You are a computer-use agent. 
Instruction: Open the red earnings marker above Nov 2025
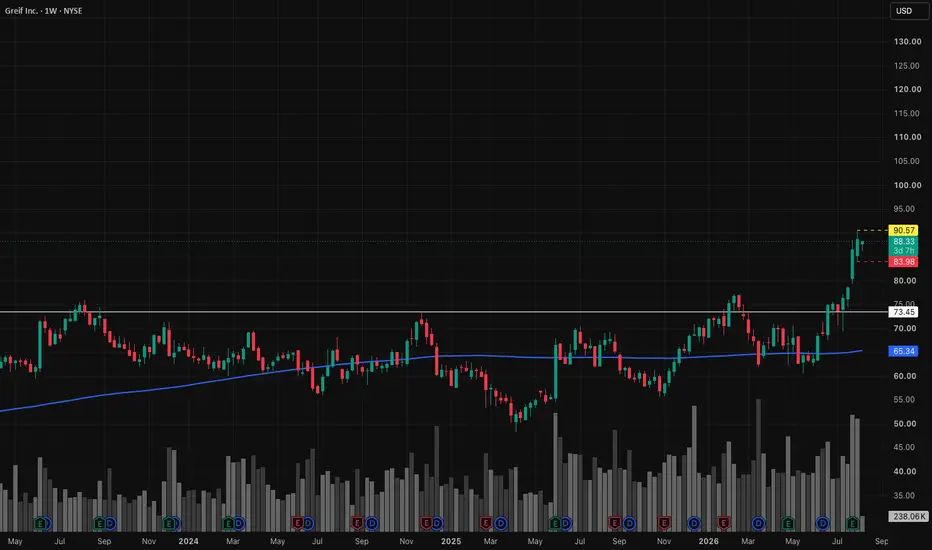tap(664, 523)
